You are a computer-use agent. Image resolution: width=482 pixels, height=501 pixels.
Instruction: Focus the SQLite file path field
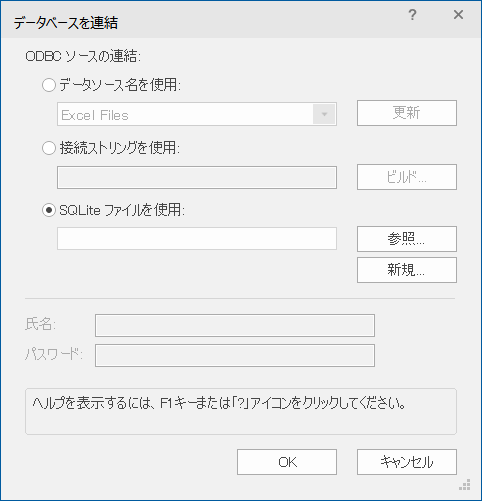tap(197, 239)
